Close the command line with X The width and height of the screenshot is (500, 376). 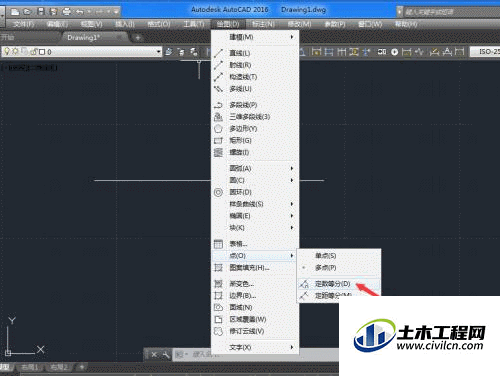click(x=154, y=355)
